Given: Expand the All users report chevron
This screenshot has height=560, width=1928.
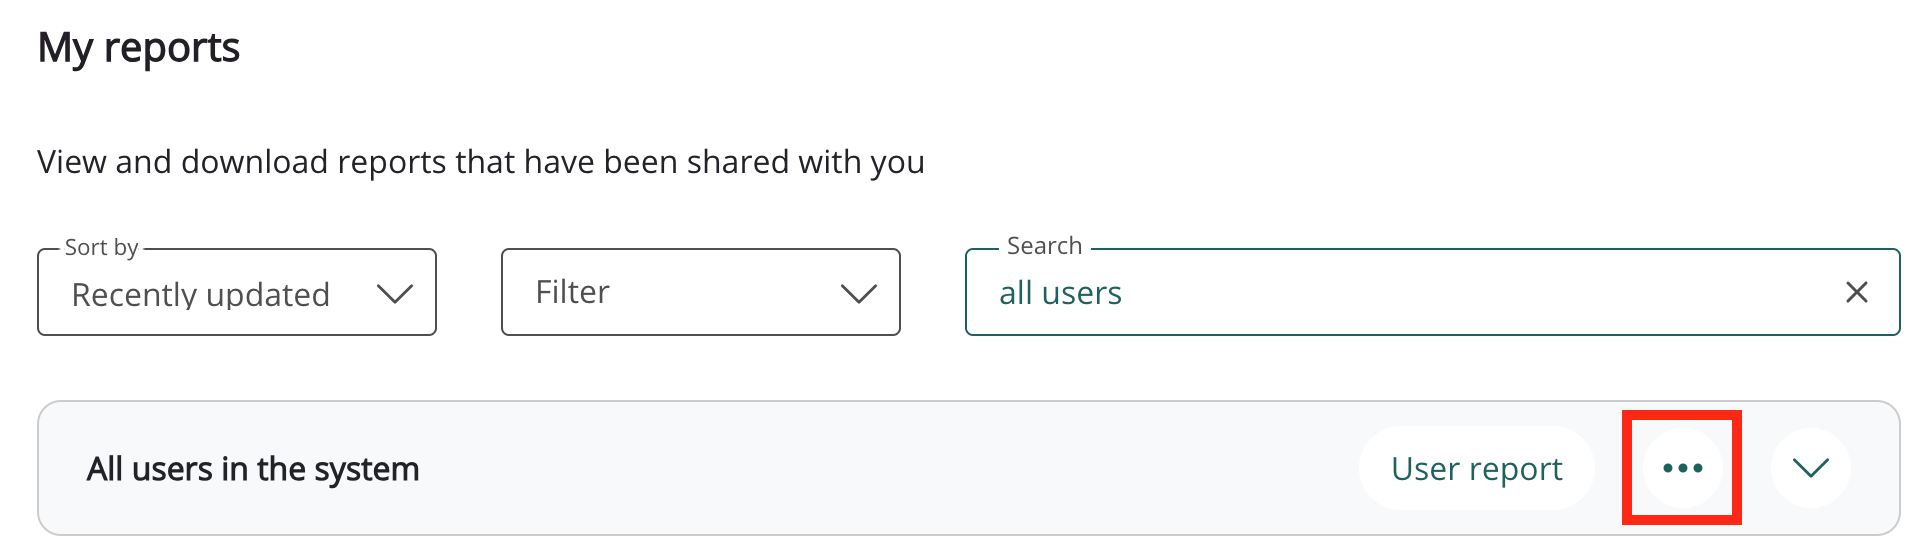Looking at the screenshot, I should [1810, 468].
